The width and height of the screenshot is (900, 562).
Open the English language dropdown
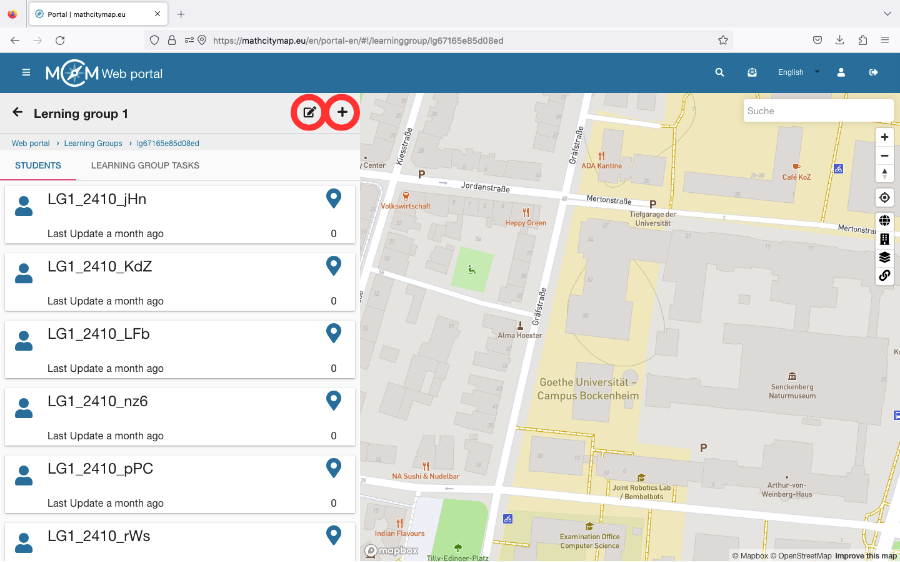click(798, 73)
